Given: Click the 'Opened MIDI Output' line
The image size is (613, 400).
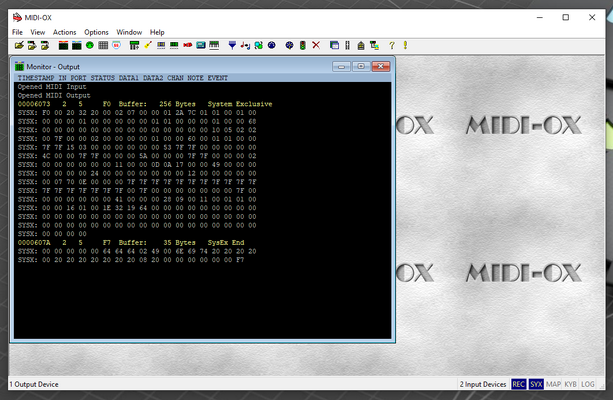Looking at the screenshot, I should pos(54,95).
